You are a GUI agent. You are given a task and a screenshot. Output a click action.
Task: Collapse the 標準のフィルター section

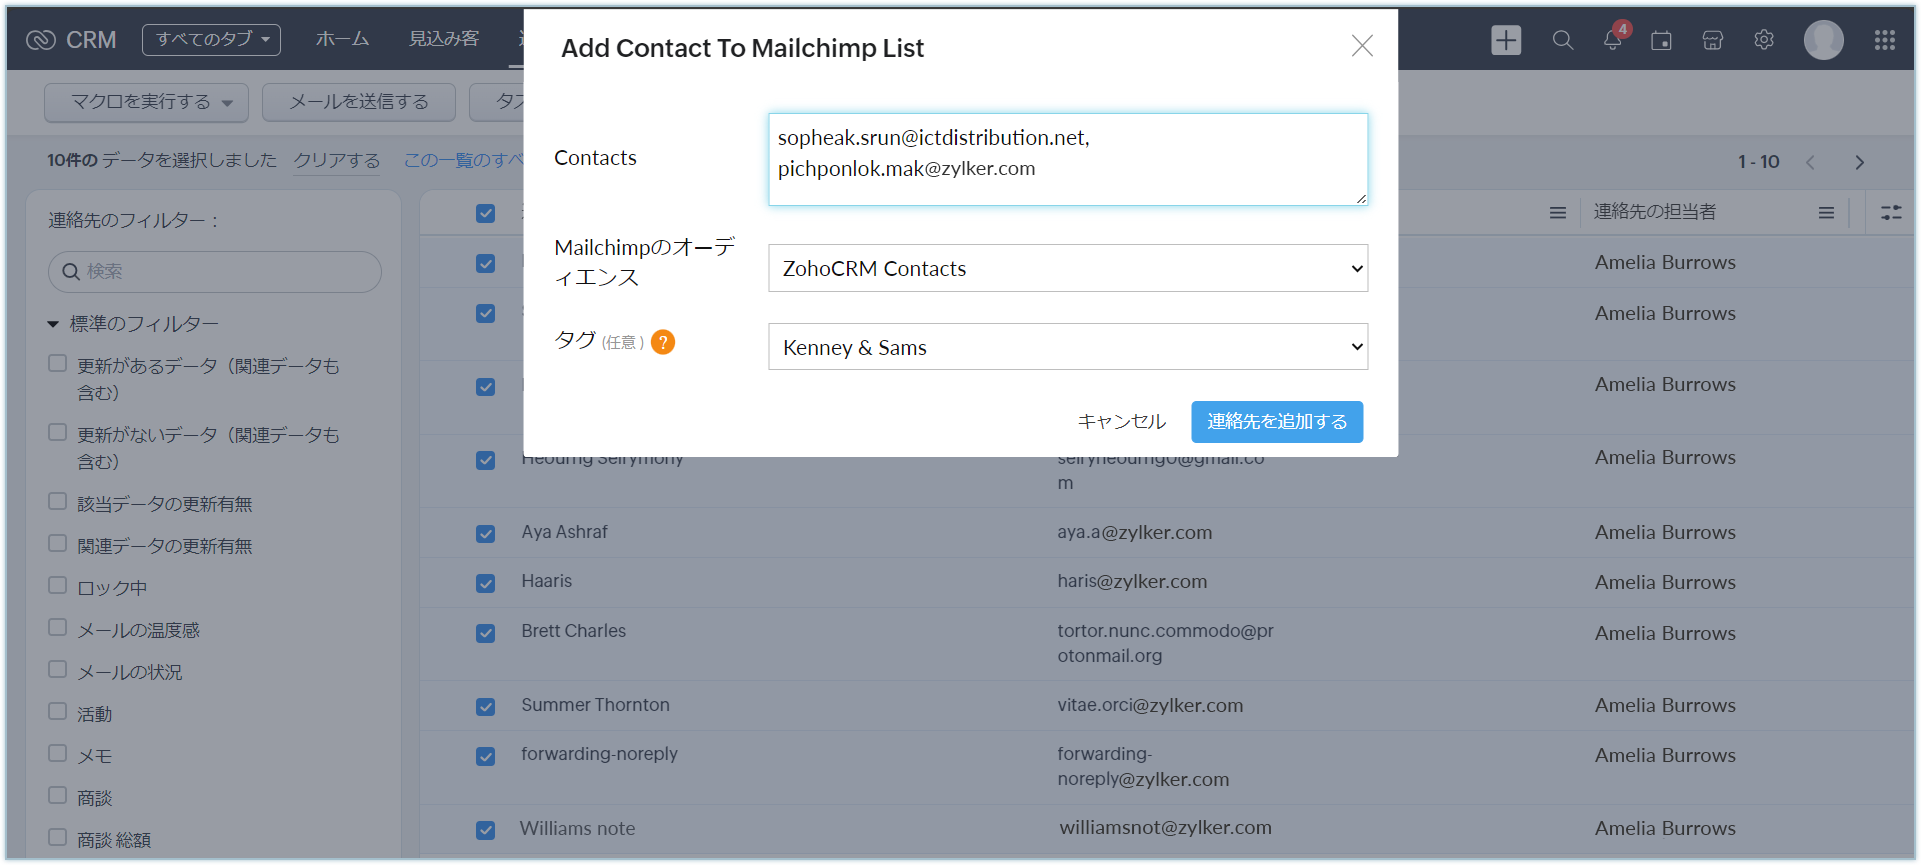point(53,324)
